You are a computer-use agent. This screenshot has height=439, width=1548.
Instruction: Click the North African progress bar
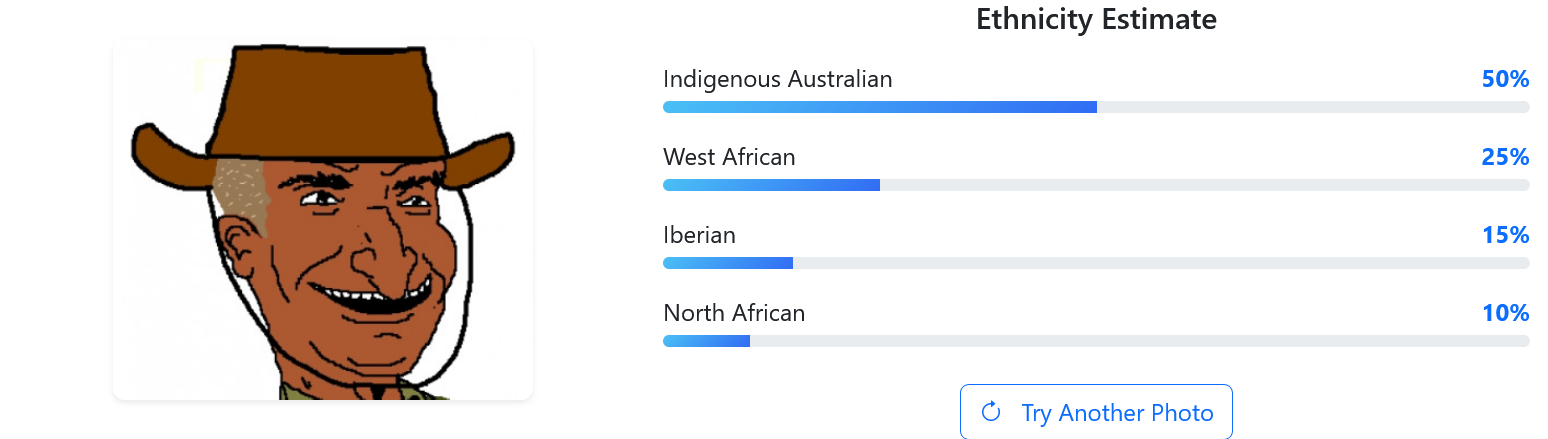tap(1096, 341)
